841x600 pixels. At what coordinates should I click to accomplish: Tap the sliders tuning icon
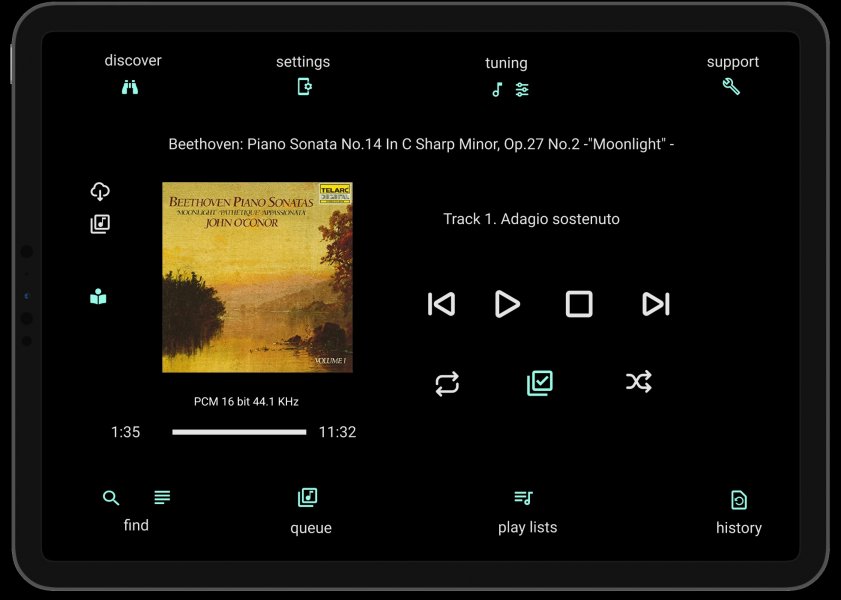point(522,90)
